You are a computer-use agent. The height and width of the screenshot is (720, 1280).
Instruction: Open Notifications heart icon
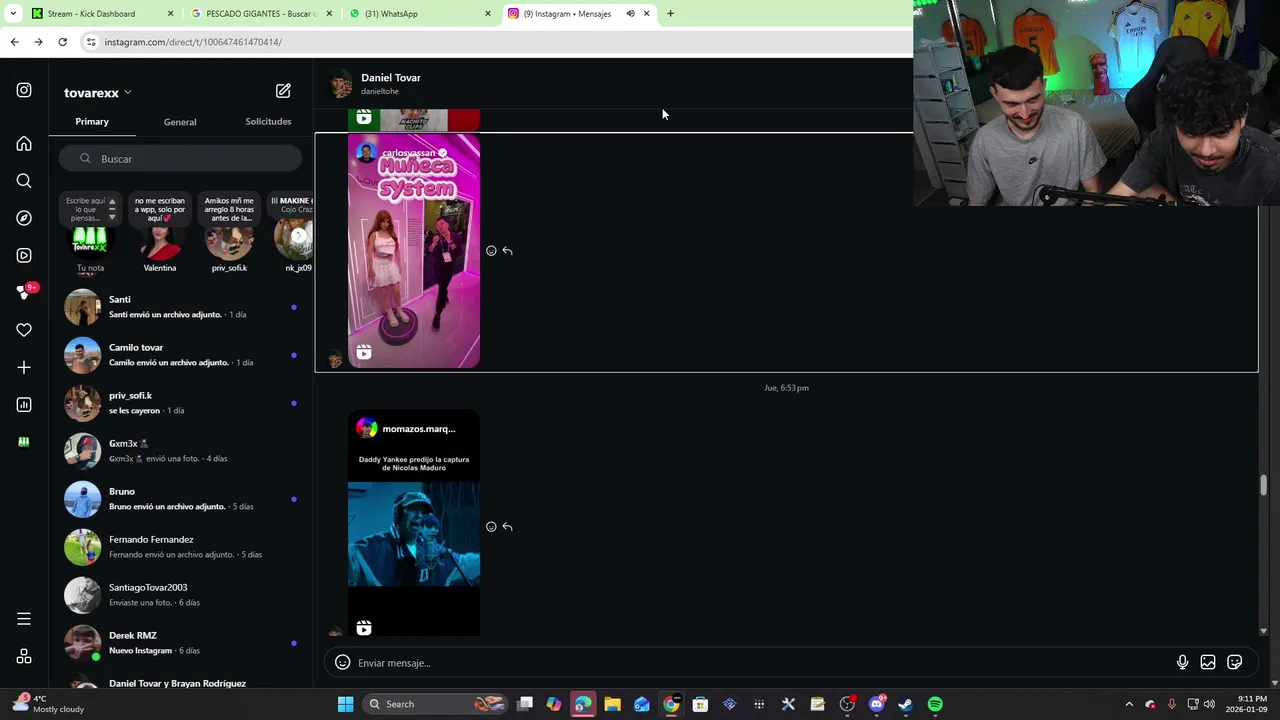coord(24,330)
